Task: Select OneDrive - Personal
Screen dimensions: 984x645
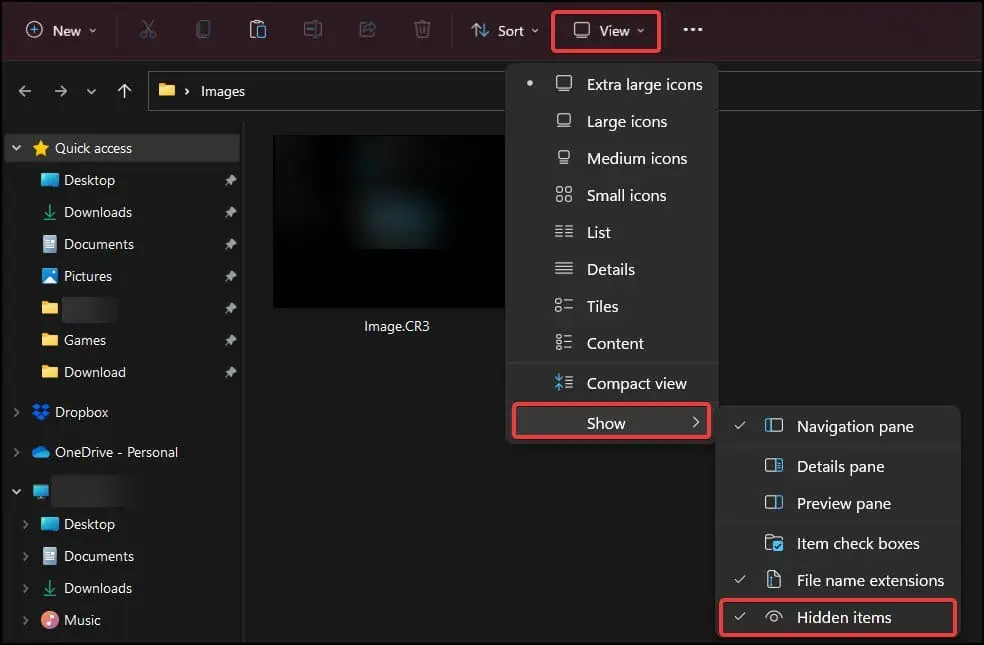Action: coord(116,452)
